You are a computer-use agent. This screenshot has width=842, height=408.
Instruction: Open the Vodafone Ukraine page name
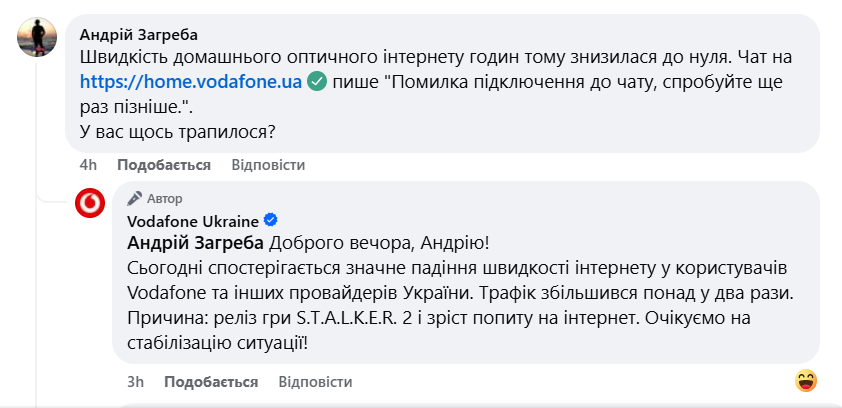tap(193, 220)
